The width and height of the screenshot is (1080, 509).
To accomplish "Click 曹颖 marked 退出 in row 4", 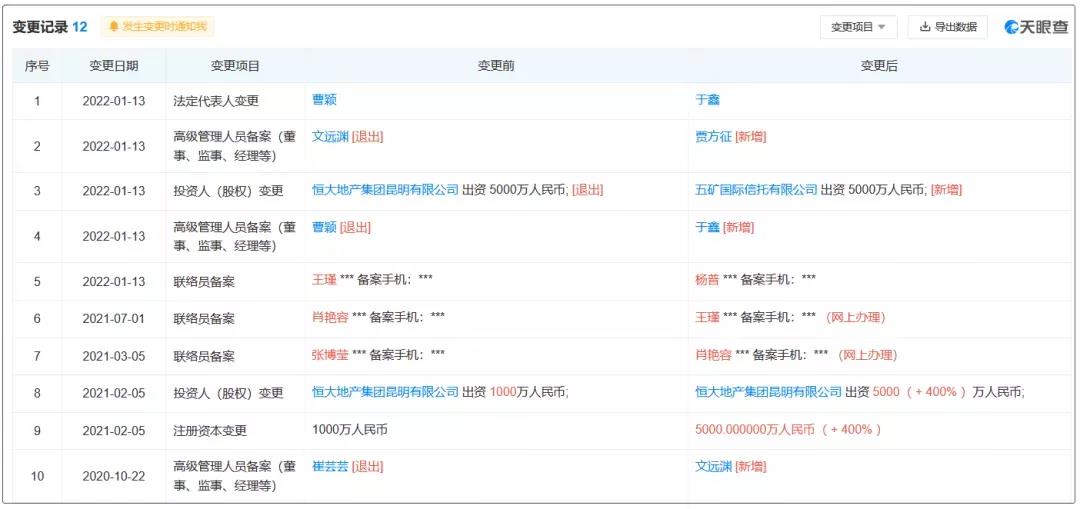I will pos(324,227).
